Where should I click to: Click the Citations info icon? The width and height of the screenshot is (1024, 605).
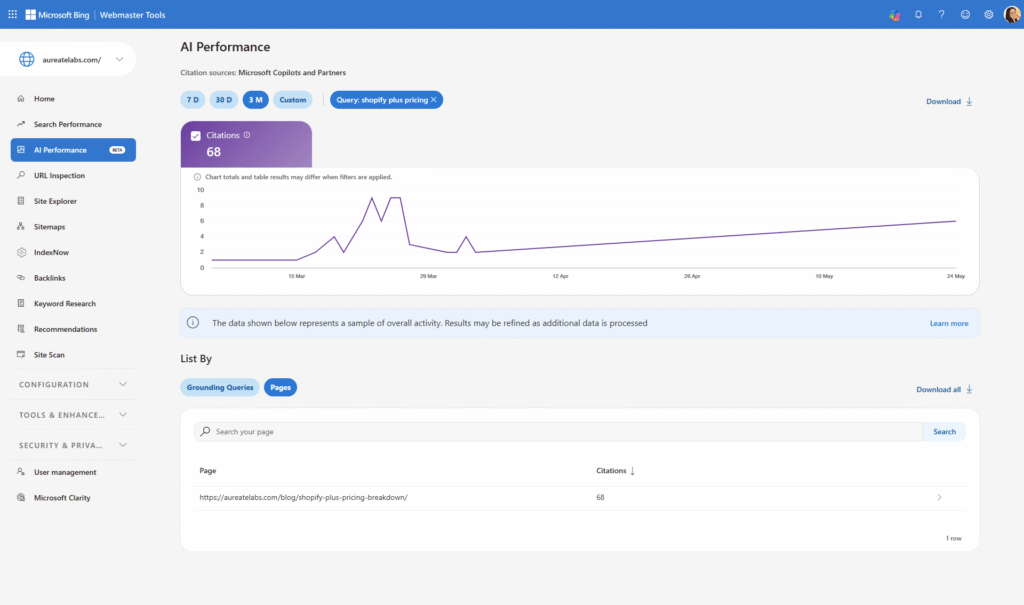pyautogui.click(x=247, y=135)
